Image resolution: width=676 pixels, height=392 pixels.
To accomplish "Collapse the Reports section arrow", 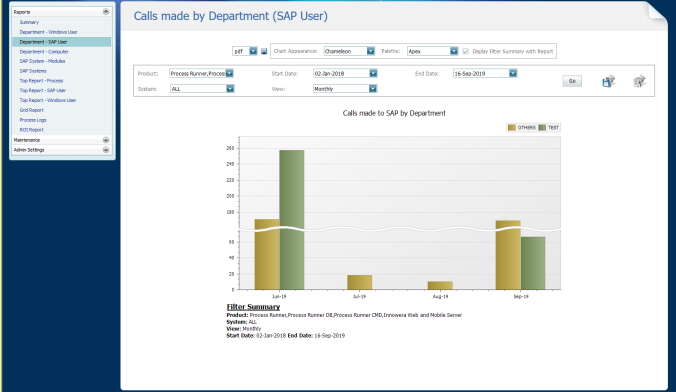I will coord(106,12).
